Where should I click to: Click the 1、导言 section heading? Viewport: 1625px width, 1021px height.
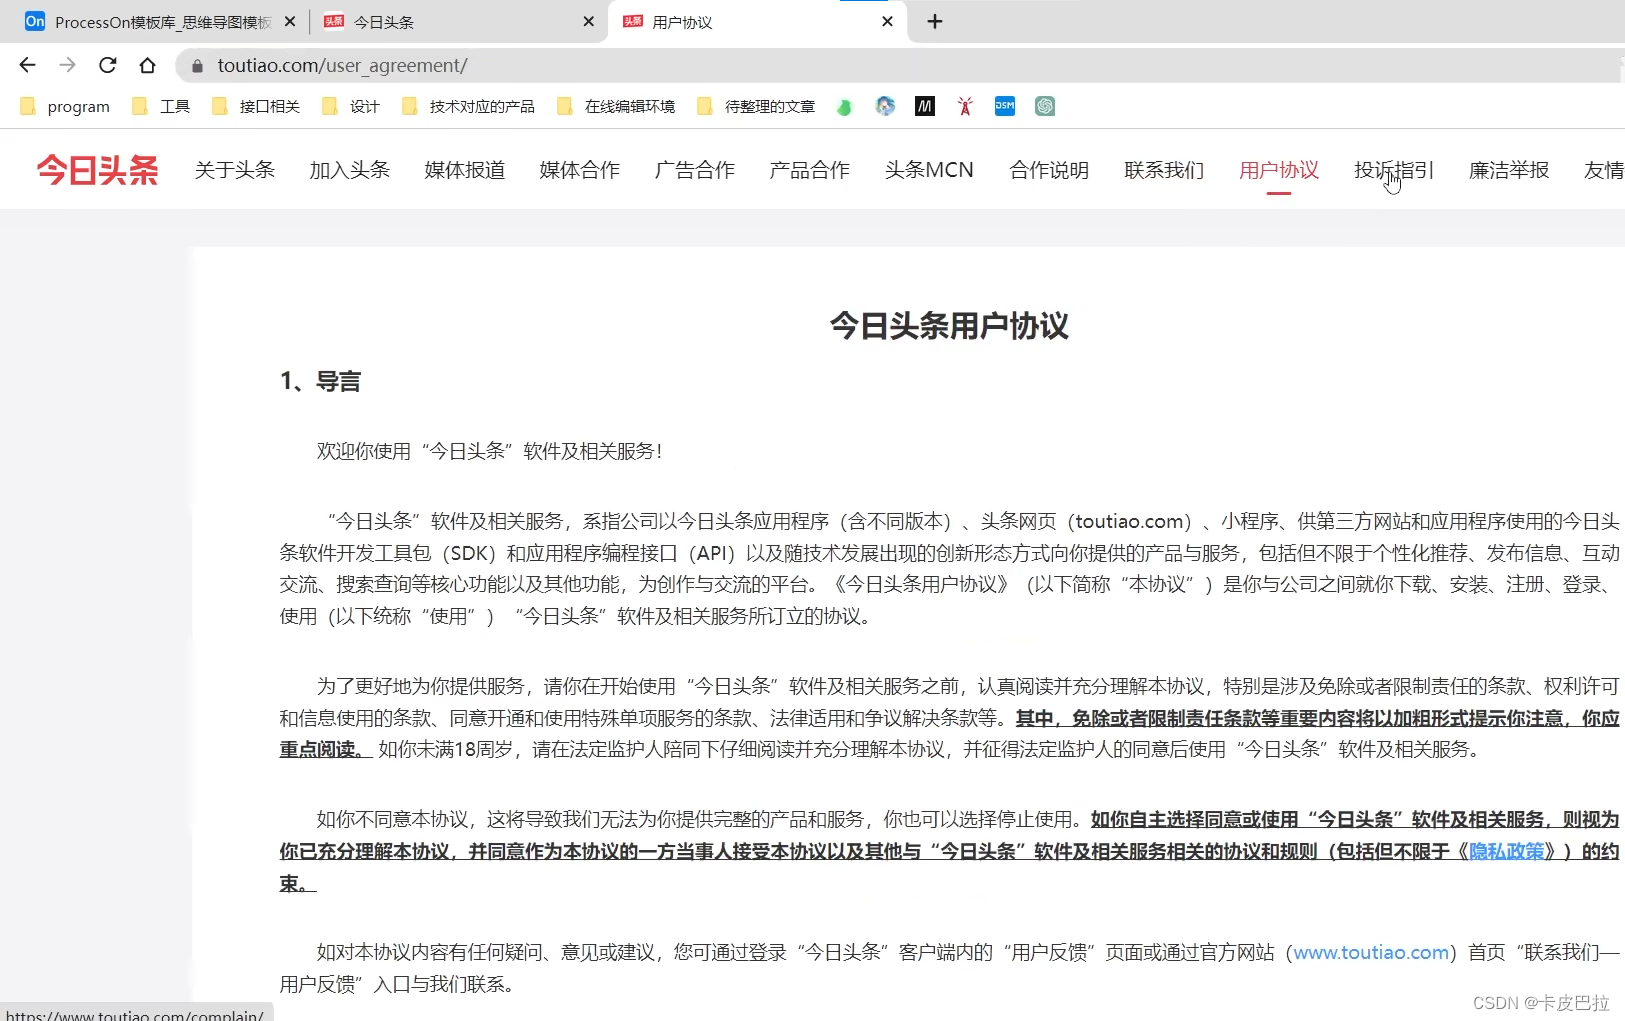click(x=320, y=381)
